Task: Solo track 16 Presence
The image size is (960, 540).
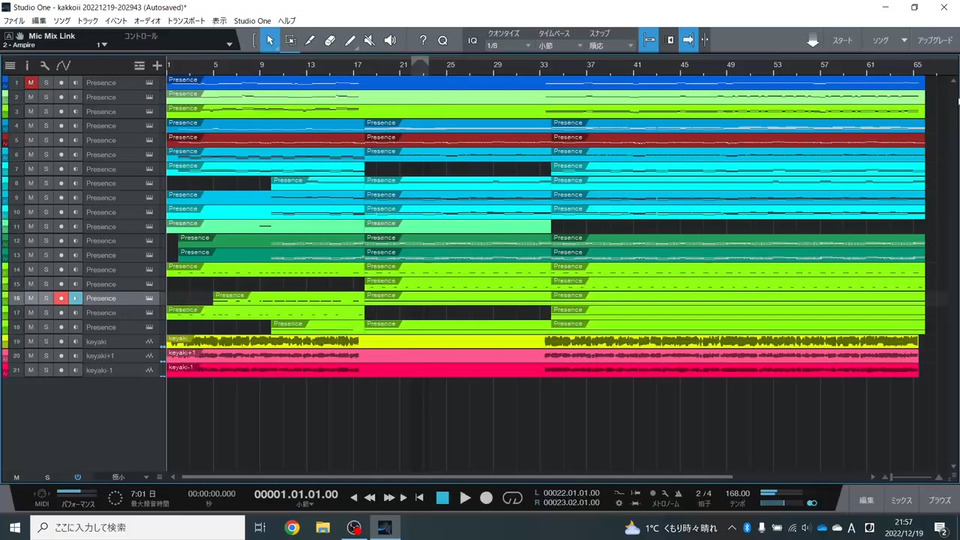Action: 45,298
